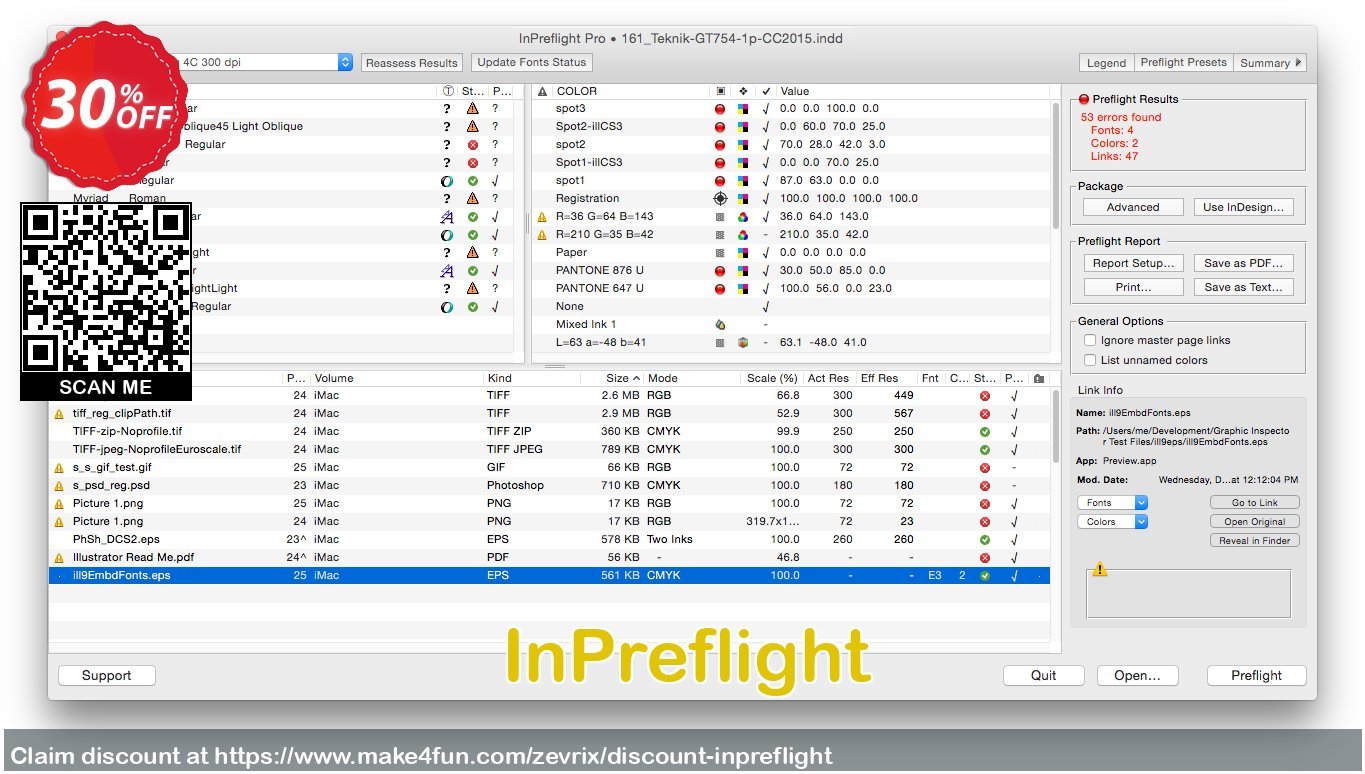Click CMYK icon in PANTONE 647 U row
The height and width of the screenshot is (774, 1365).
743,288
